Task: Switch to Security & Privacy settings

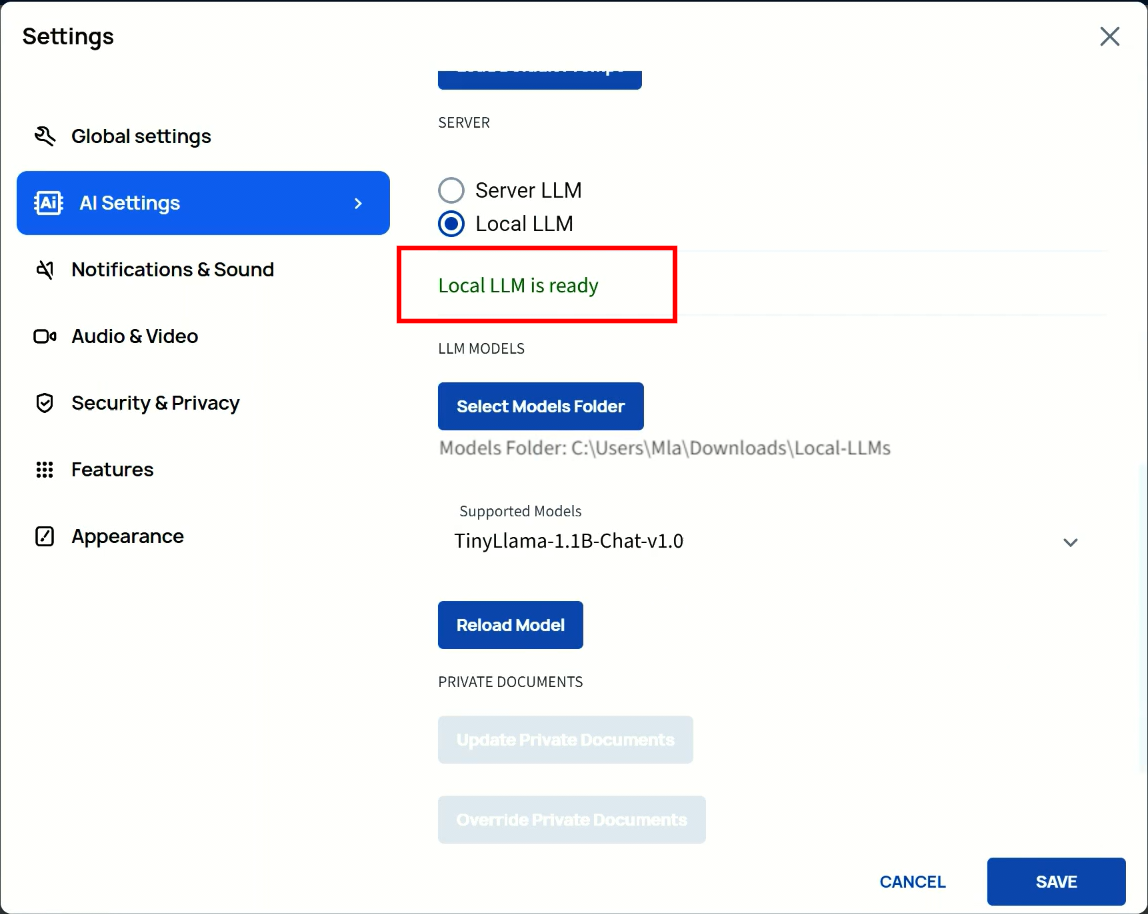Action: pyautogui.click(x=155, y=403)
